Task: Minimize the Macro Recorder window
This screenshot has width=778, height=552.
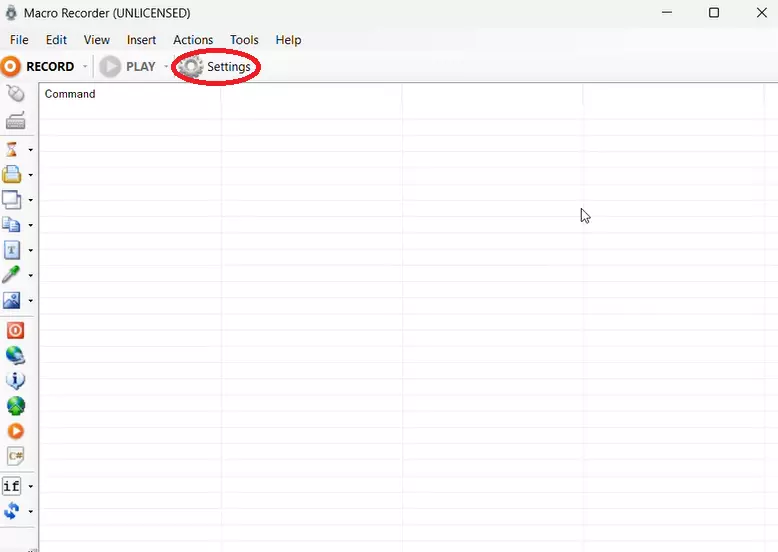Action: tap(667, 12)
